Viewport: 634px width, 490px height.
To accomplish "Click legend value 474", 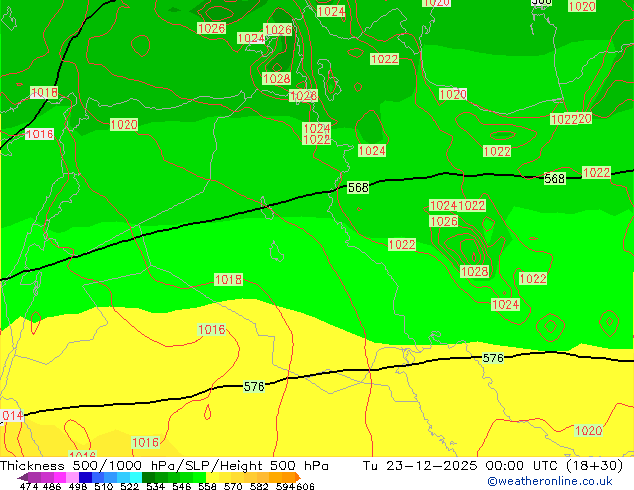I will [x=29, y=486].
